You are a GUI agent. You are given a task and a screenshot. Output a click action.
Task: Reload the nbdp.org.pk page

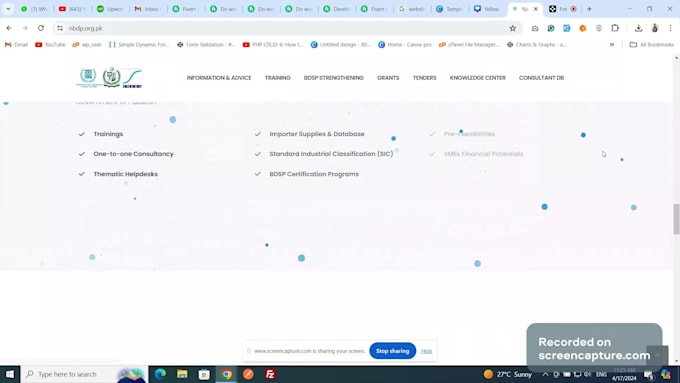click(41, 28)
